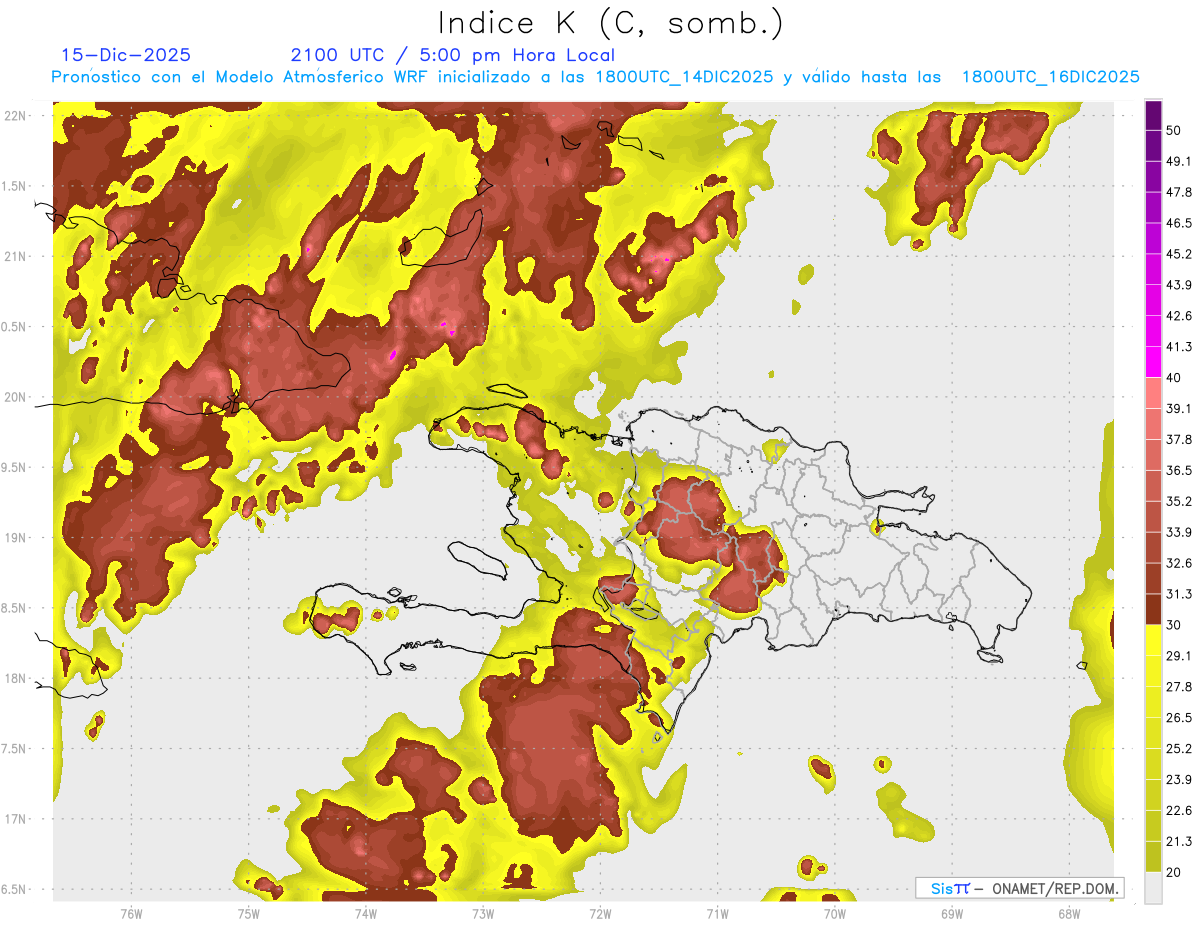
Task: Select the date label '15-Dic-2025'
Action: [x=126, y=55]
